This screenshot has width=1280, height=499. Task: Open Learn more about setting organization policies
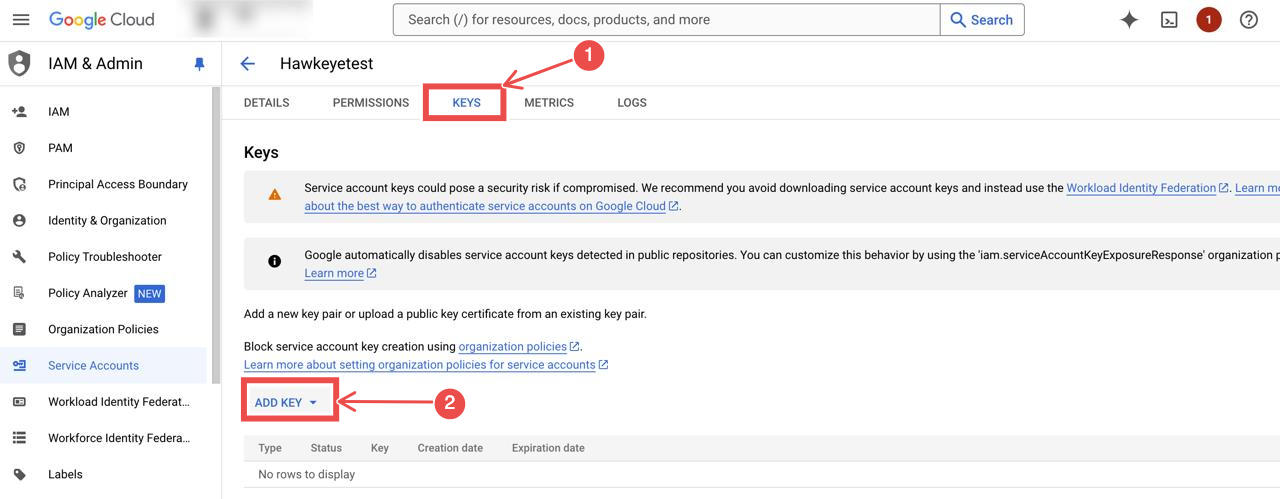tap(420, 365)
